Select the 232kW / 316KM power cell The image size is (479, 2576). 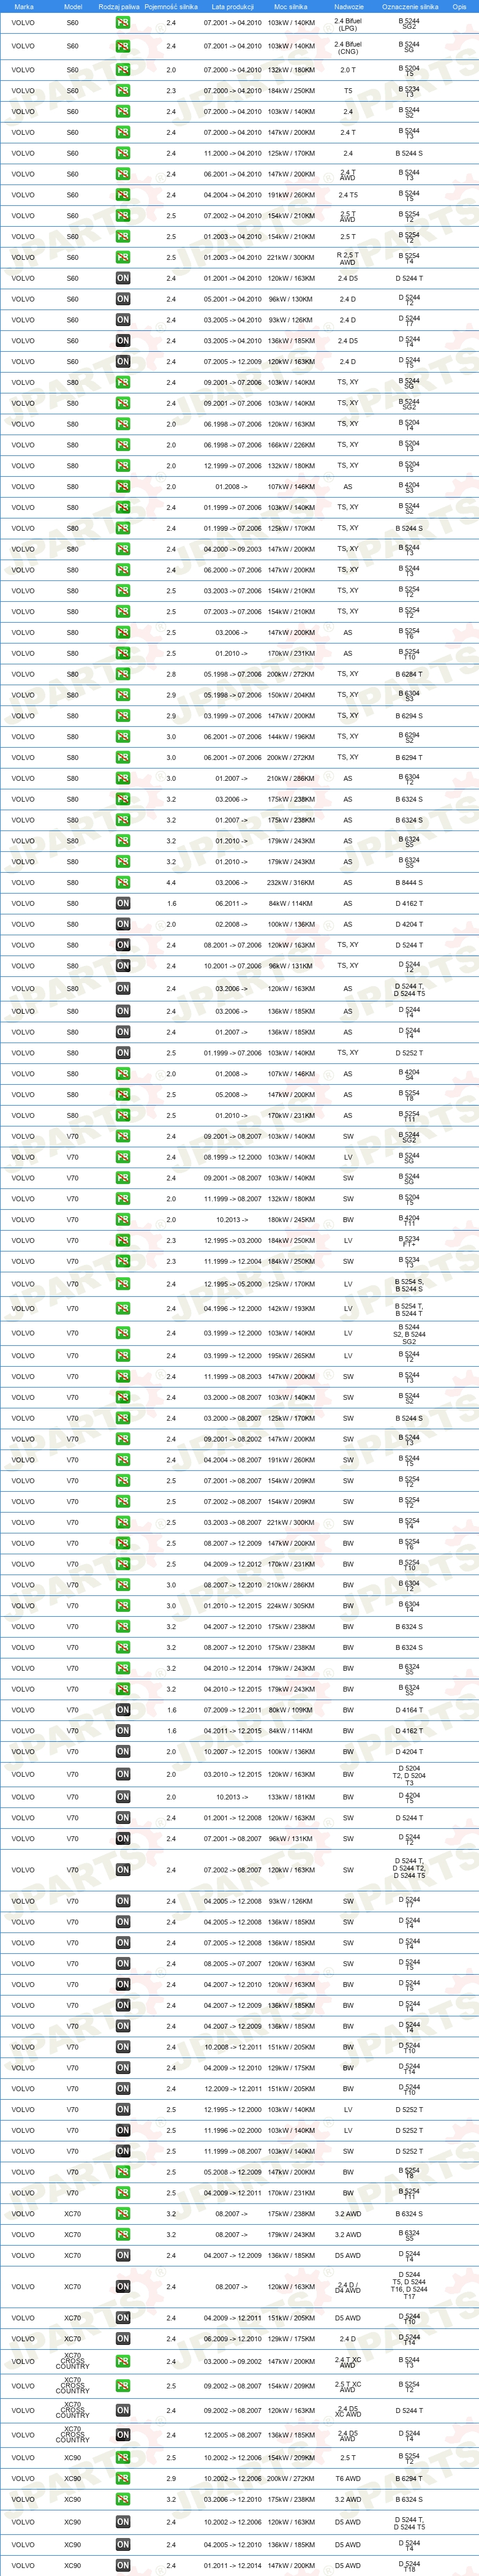tap(291, 883)
